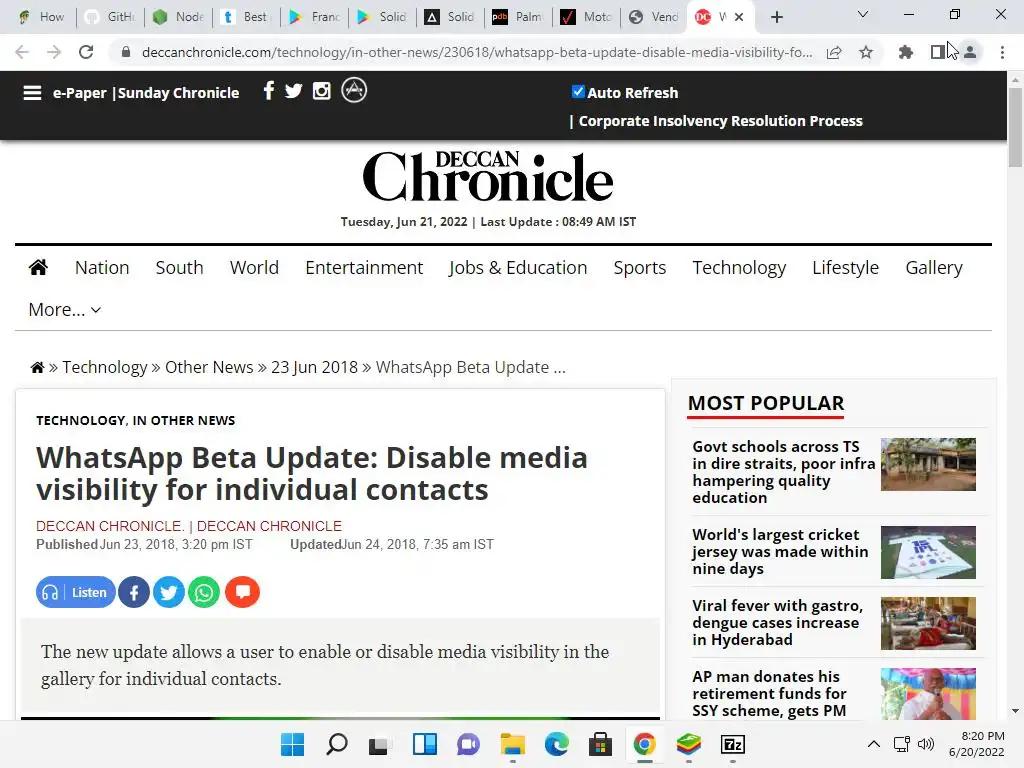Open the World section
The height and width of the screenshot is (768, 1024).
pos(254,268)
